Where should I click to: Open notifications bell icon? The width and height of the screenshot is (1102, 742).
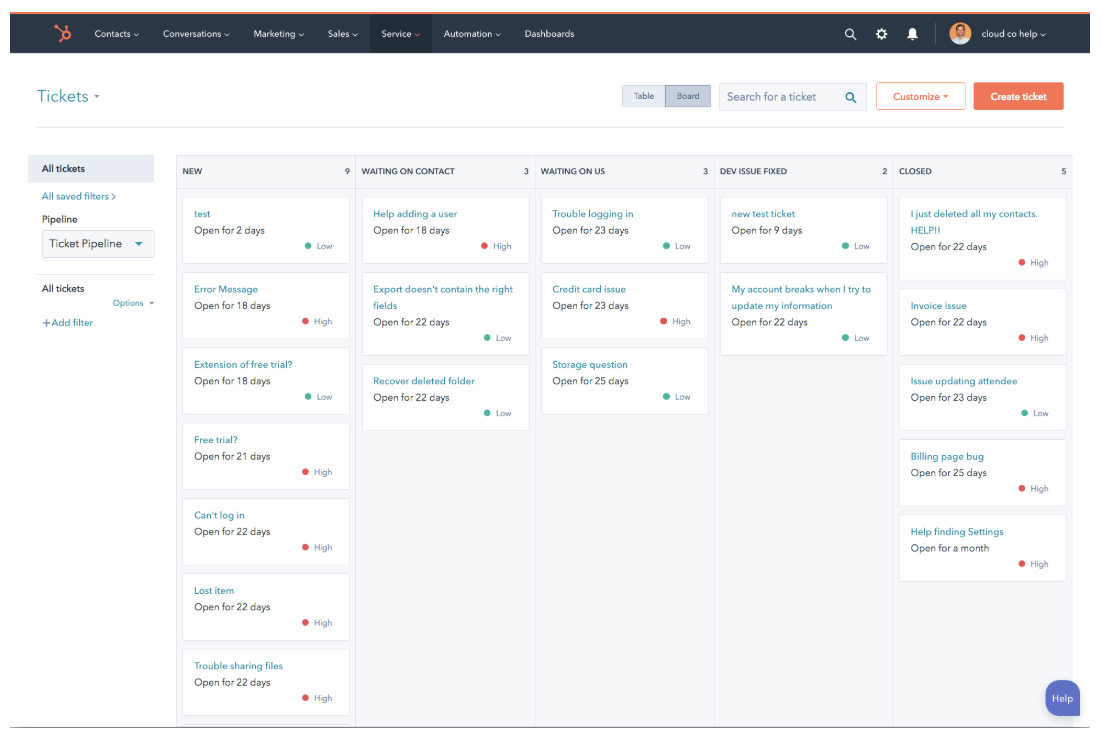tap(912, 34)
